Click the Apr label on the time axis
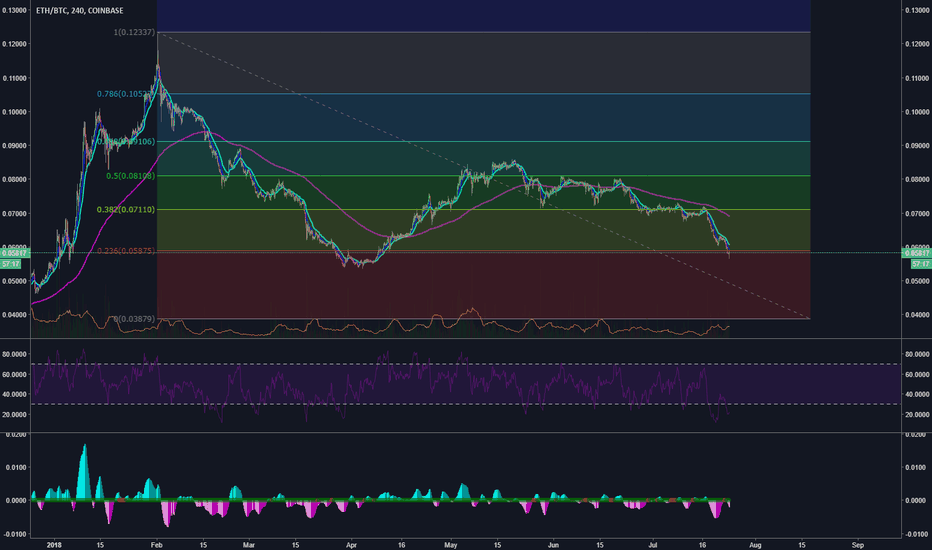 tap(351, 545)
